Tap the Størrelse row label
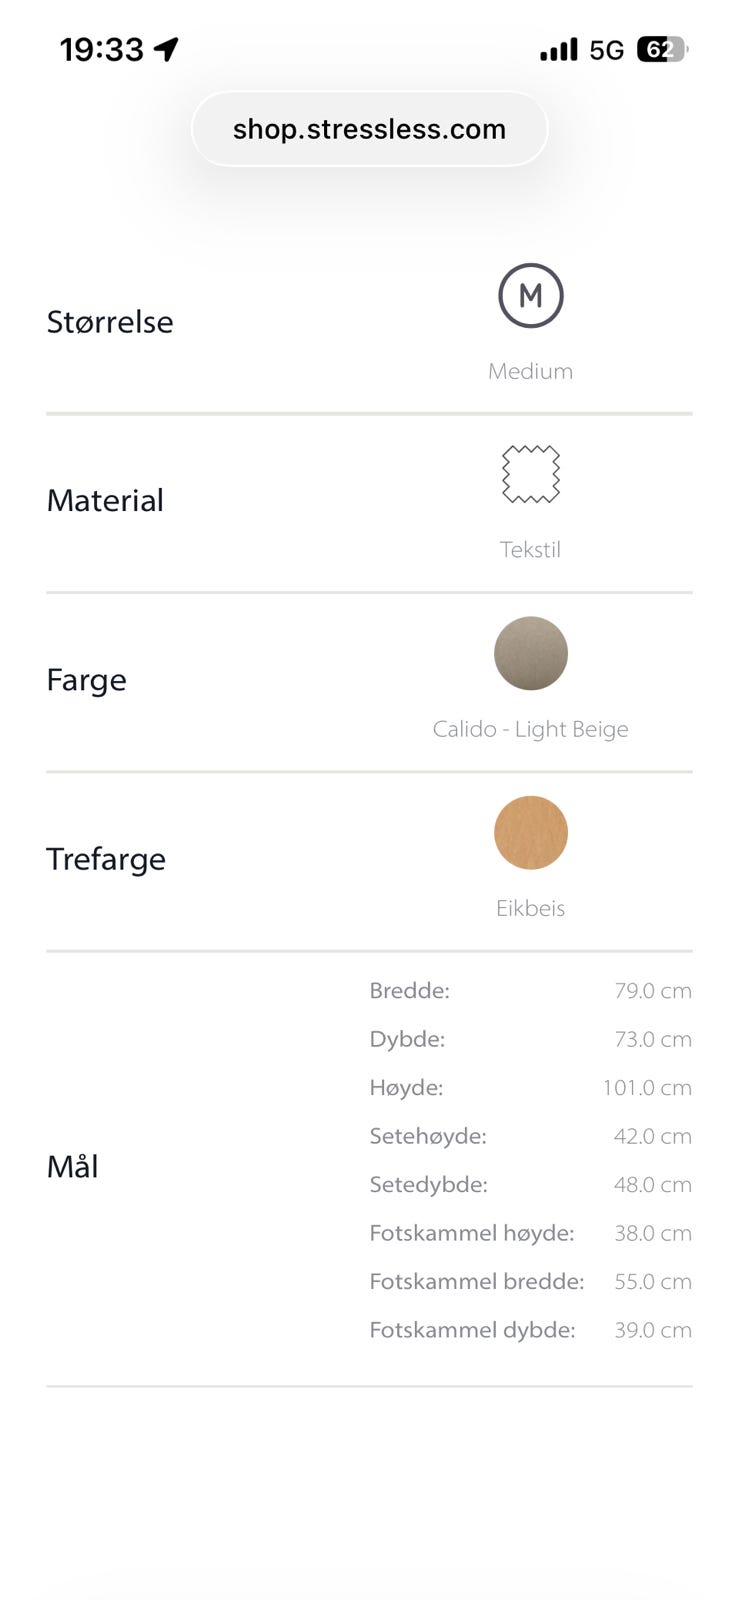The width and height of the screenshot is (739, 1600). pyautogui.click(x=110, y=322)
